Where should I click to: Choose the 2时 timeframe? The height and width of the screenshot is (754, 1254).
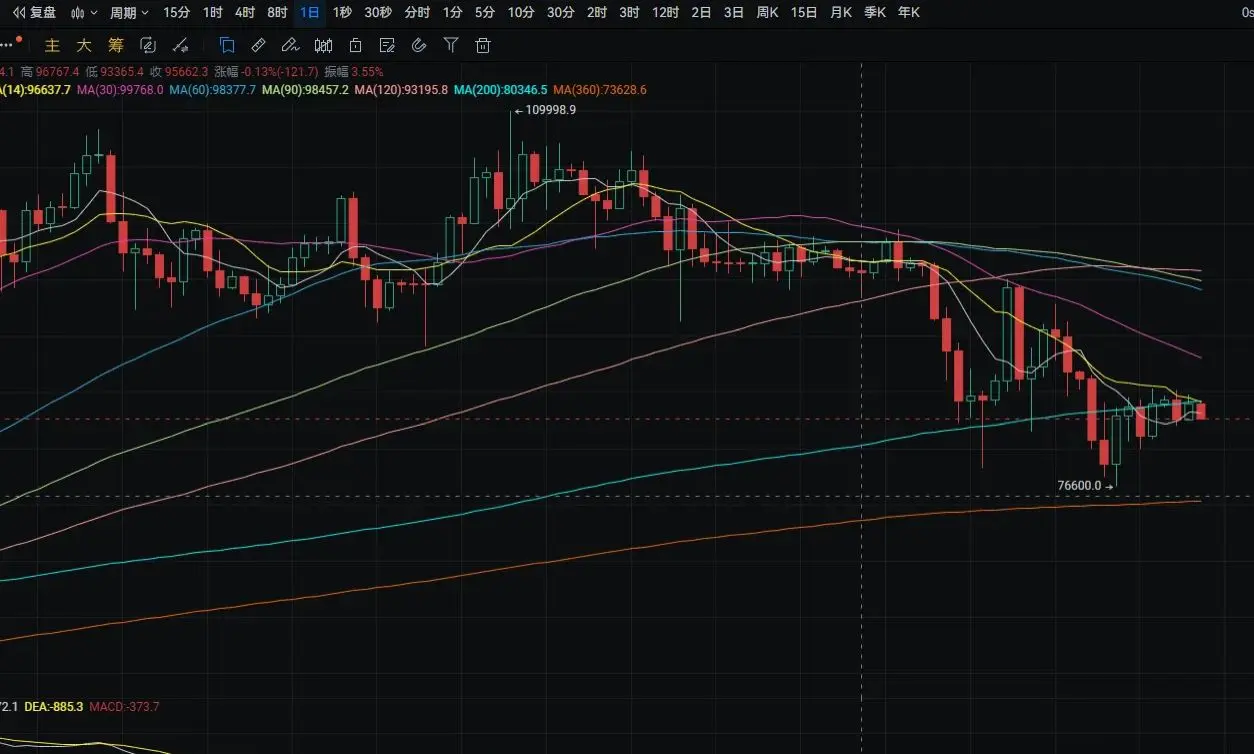coord(597,13)
